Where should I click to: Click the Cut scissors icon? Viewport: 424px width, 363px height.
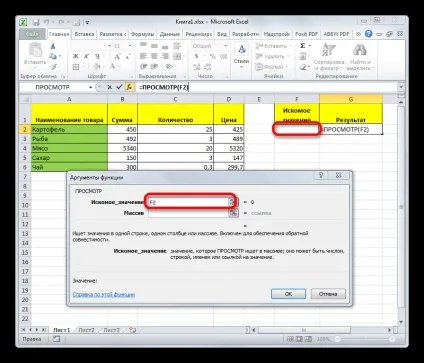click(53, 46)
